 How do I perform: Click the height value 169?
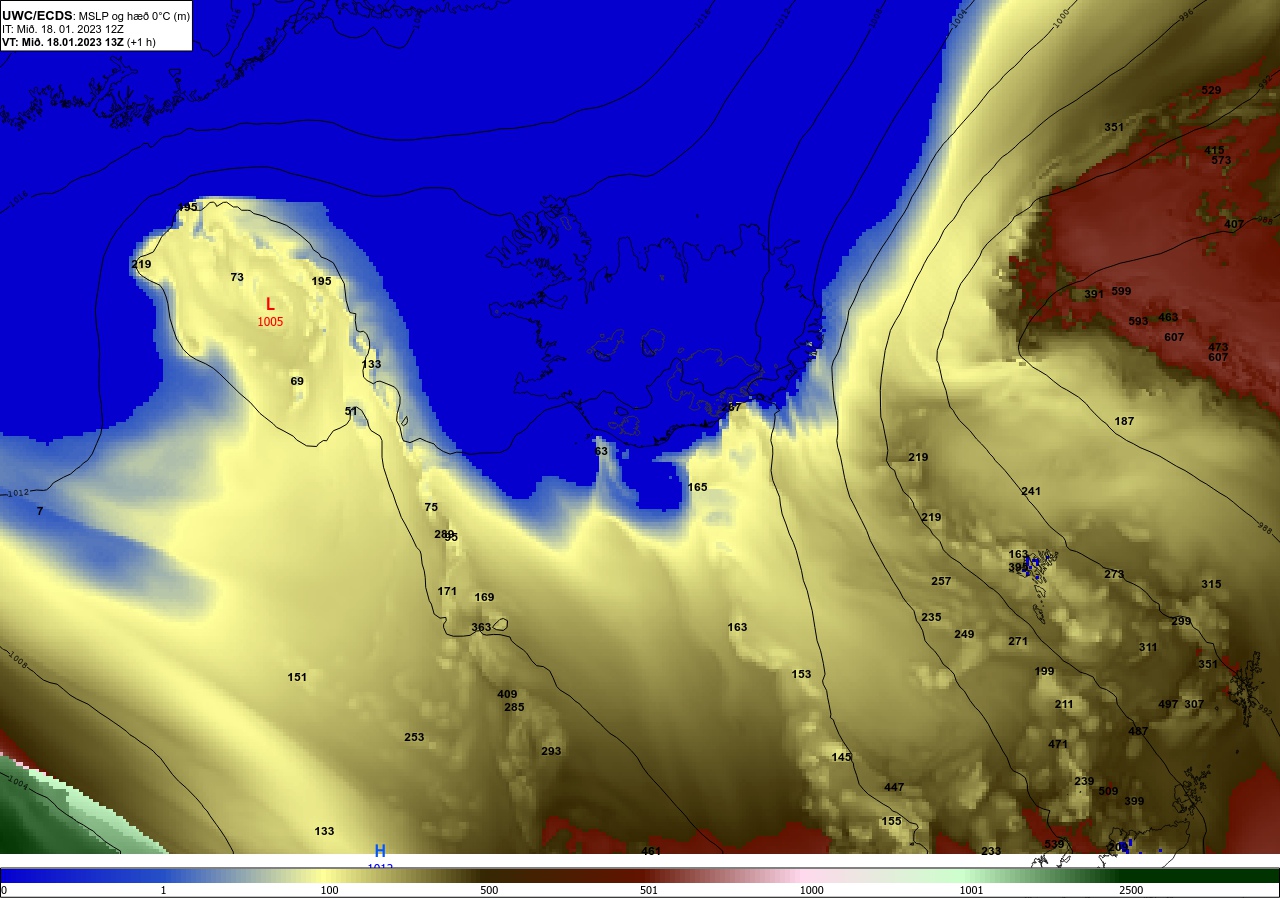[484, 598]
